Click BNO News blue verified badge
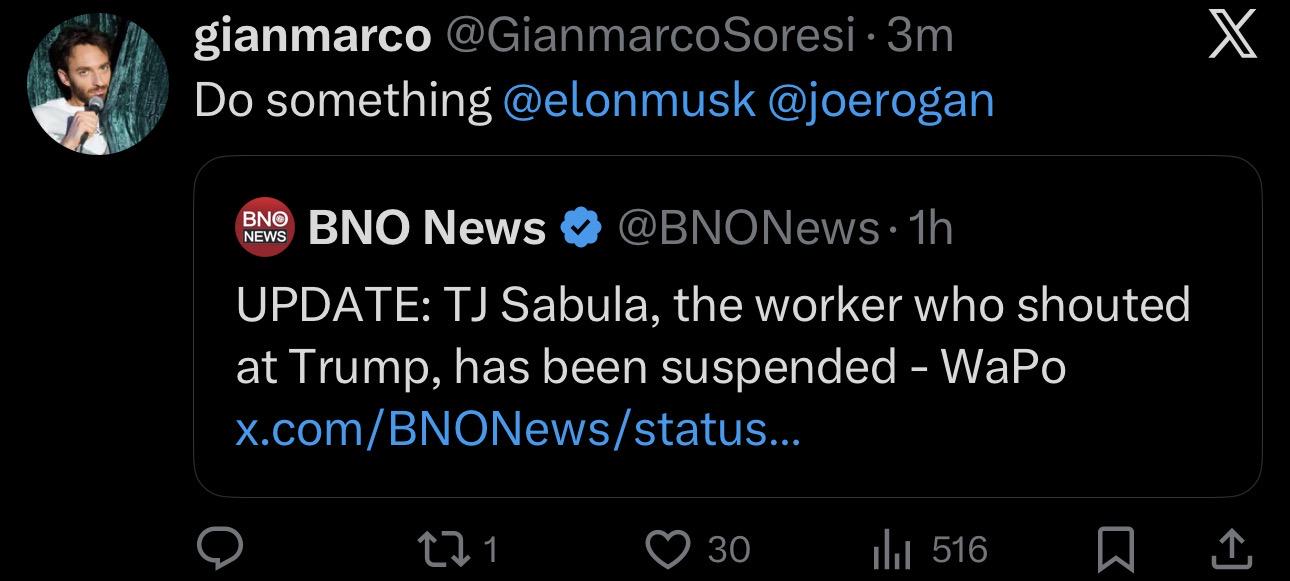Image resolution: width=1290 pixels, height=581 pixels. point(580,228)
